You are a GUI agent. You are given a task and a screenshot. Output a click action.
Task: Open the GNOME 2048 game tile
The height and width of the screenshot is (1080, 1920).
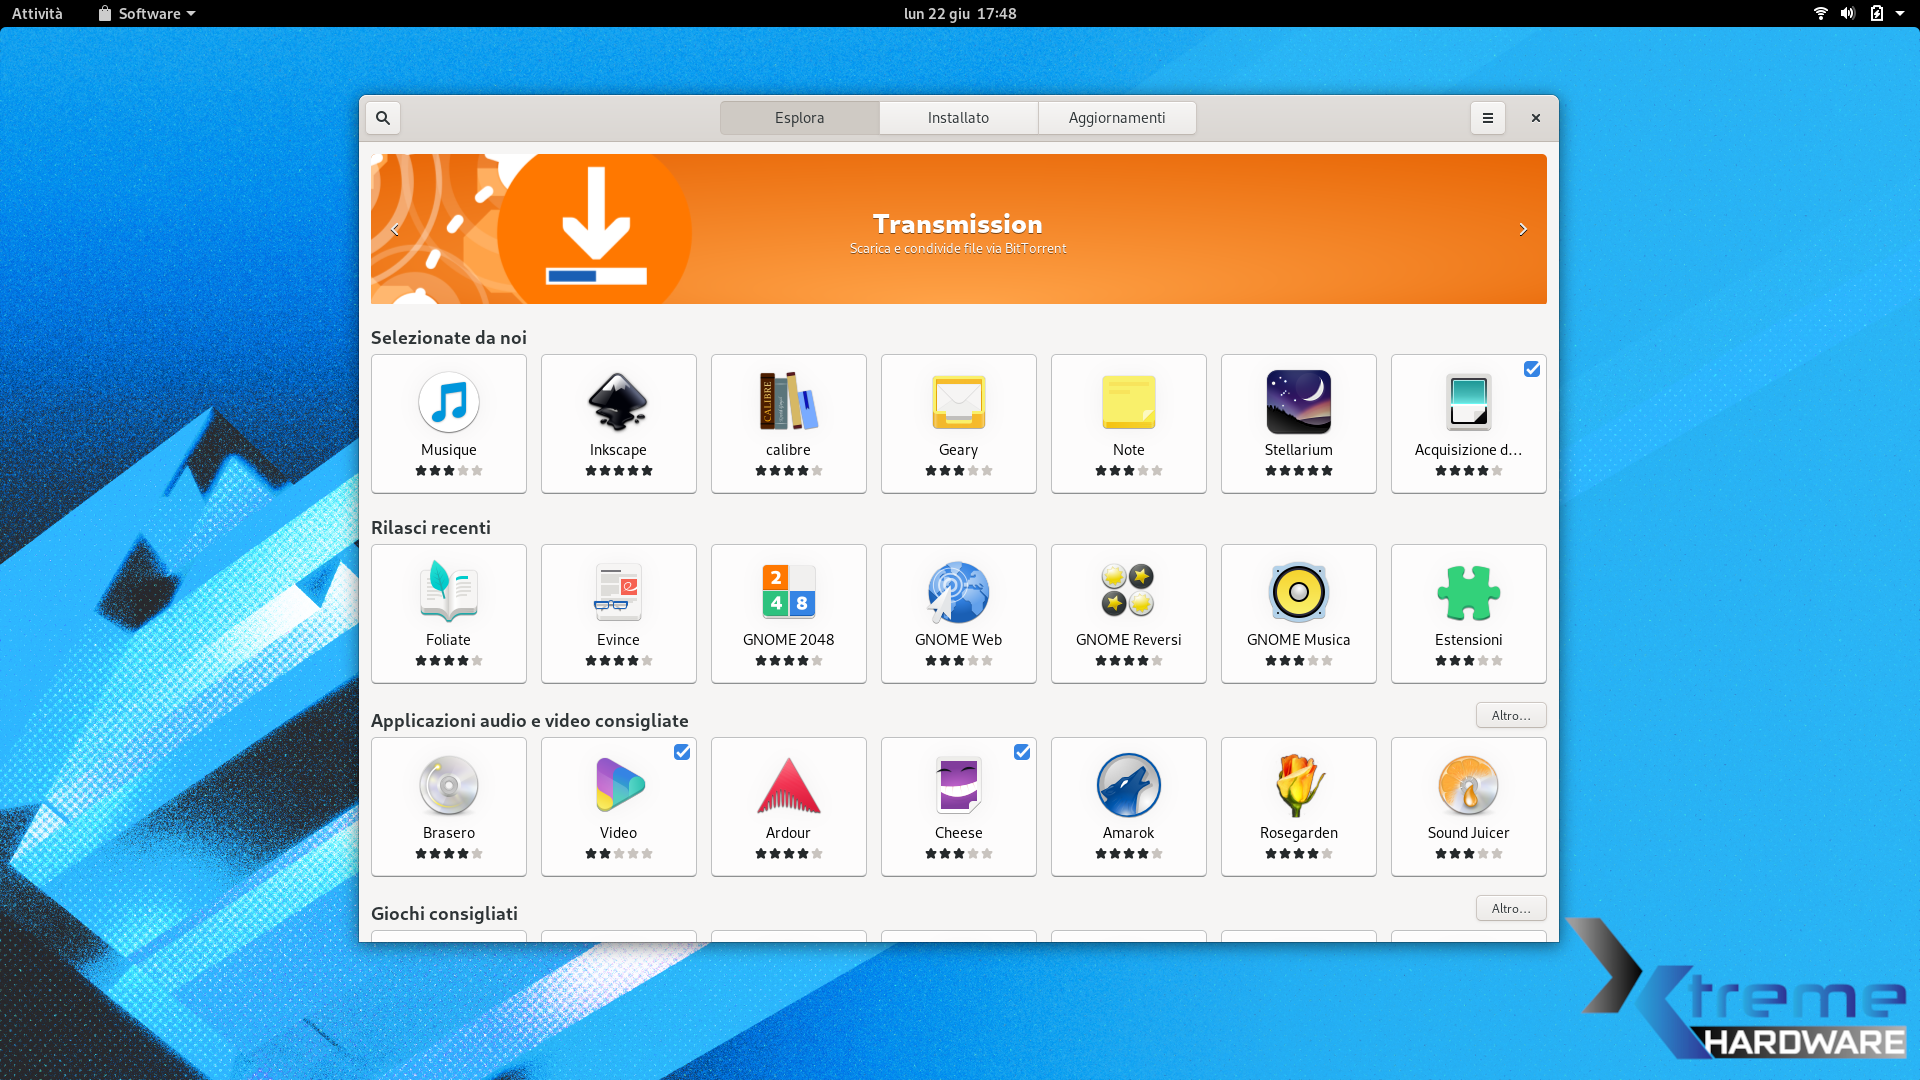[788, 613]
